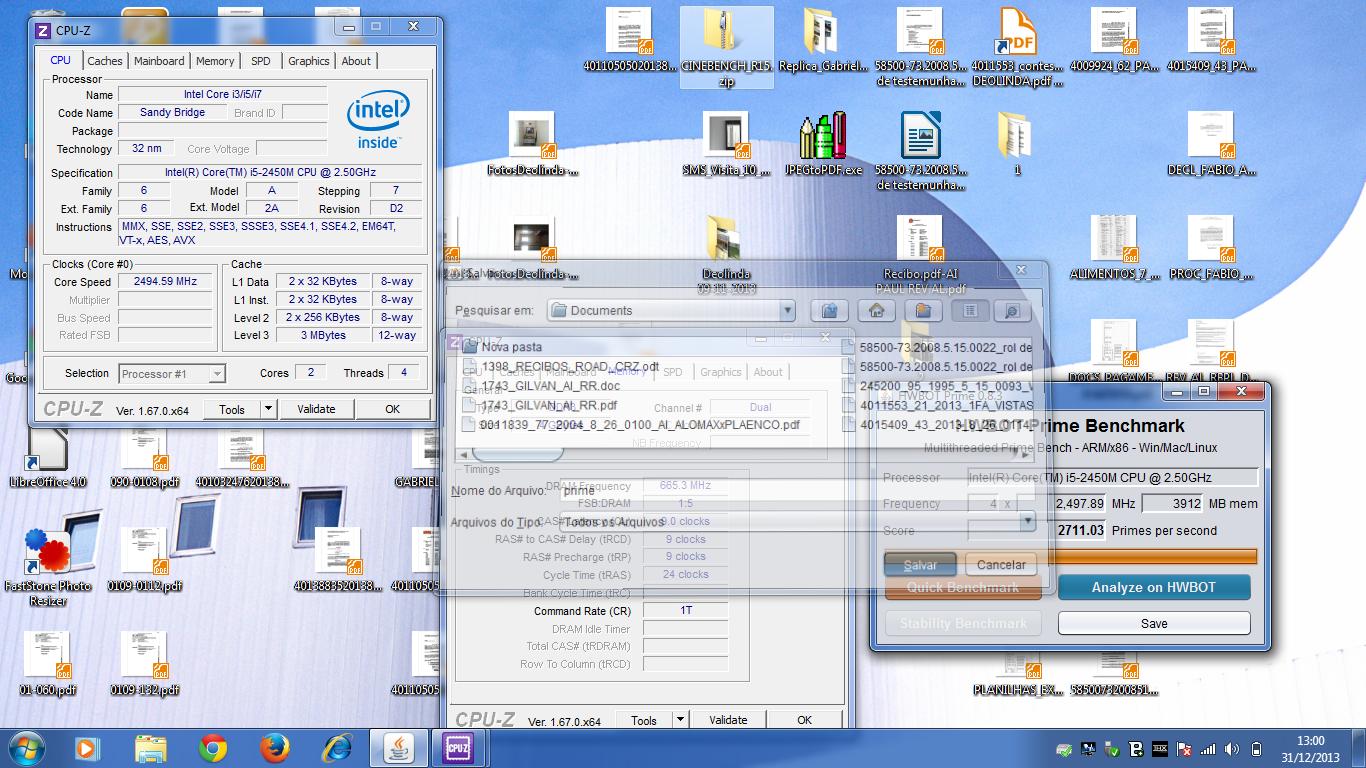Switch to Memory tab in front CPU-Z
The height and width of the screenshot is (768, 1366).
coord(215,61)
